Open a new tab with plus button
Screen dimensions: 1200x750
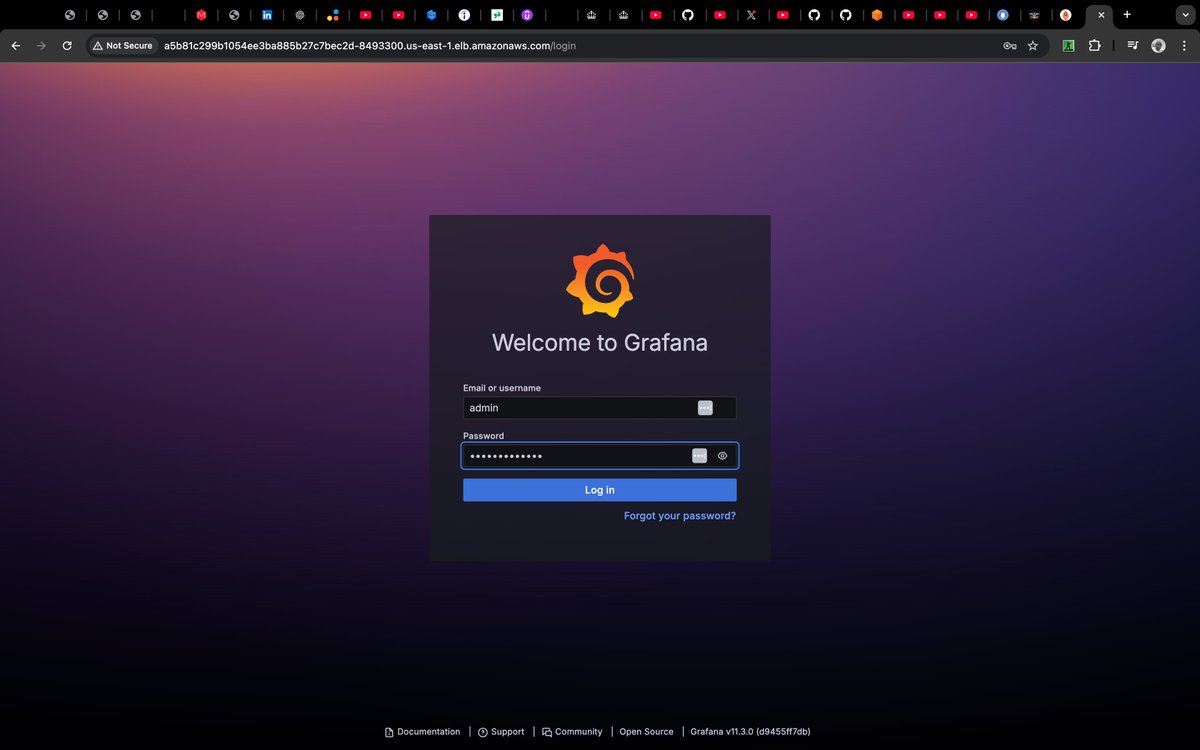[x=1127, y=15]
